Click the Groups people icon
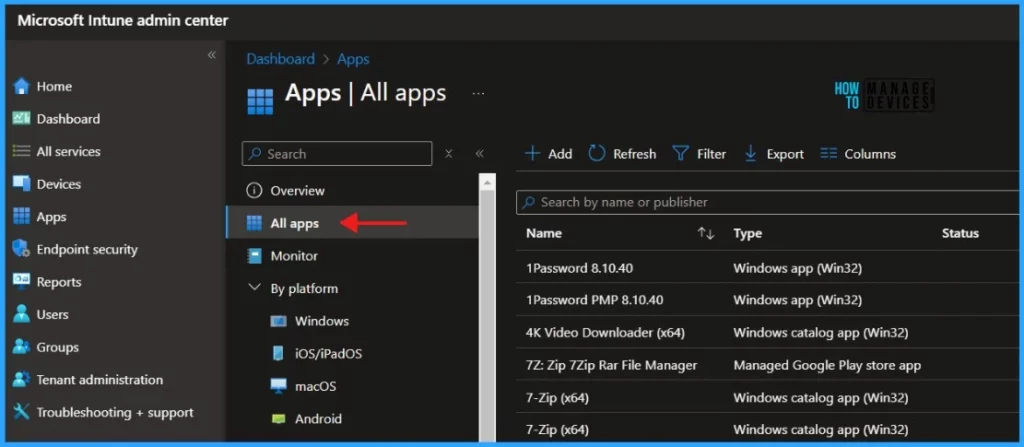1024x447 pixels. click(22, 347)
